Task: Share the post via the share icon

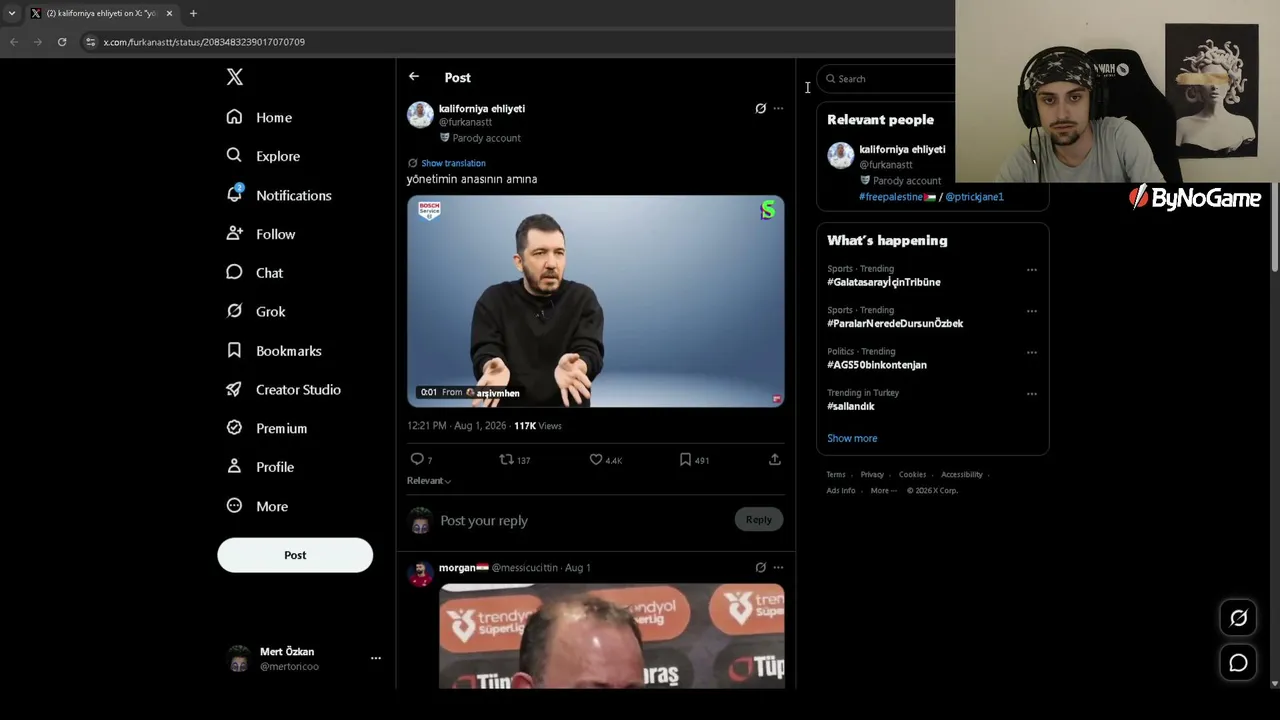Action: click(775, 459)
